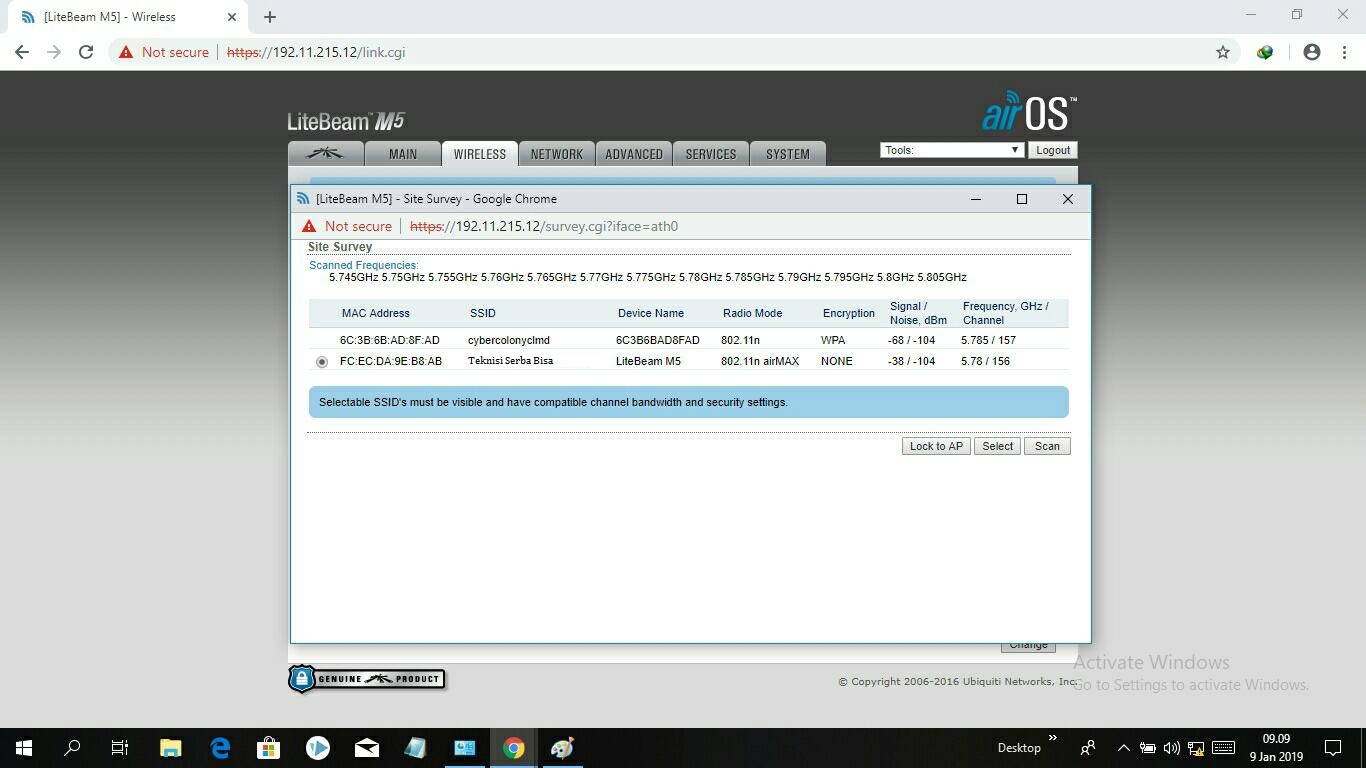Click the Genuine Product badge
1366x768 pixels.
[367, 678]
